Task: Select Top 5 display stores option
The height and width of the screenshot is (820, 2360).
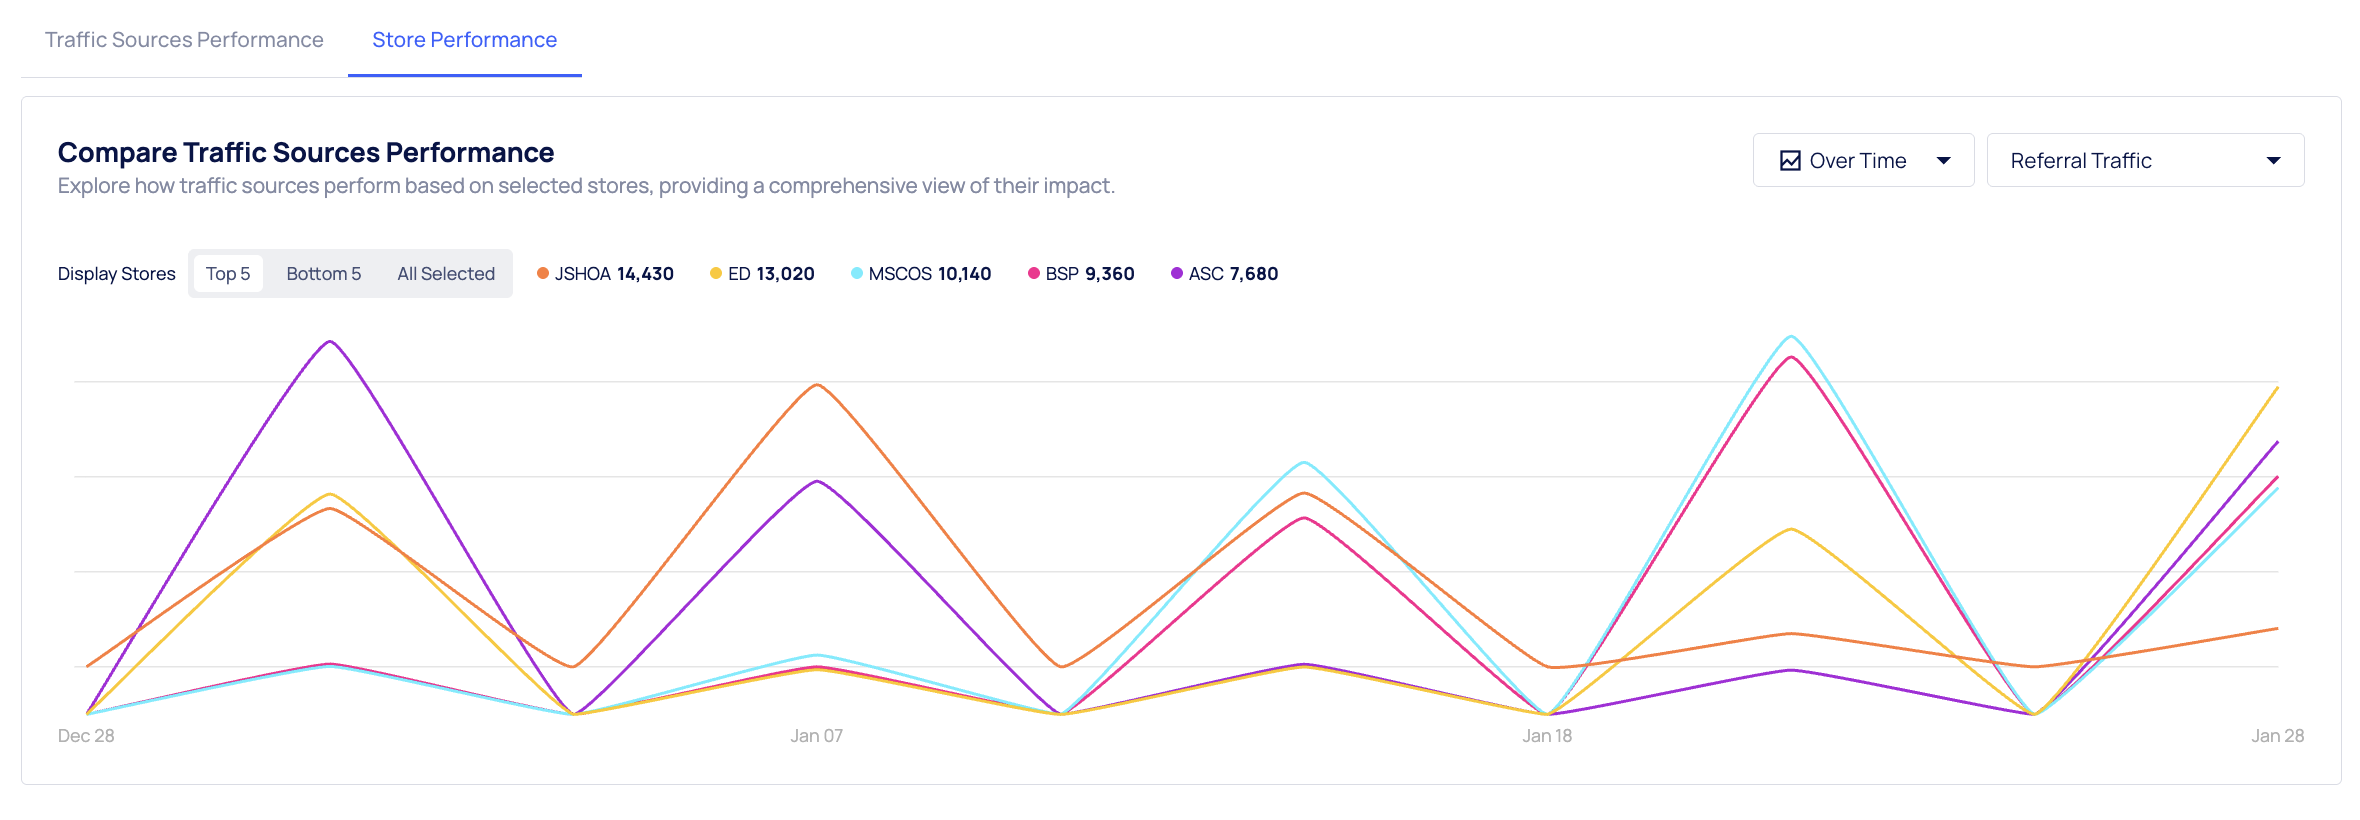Action: 228,274
